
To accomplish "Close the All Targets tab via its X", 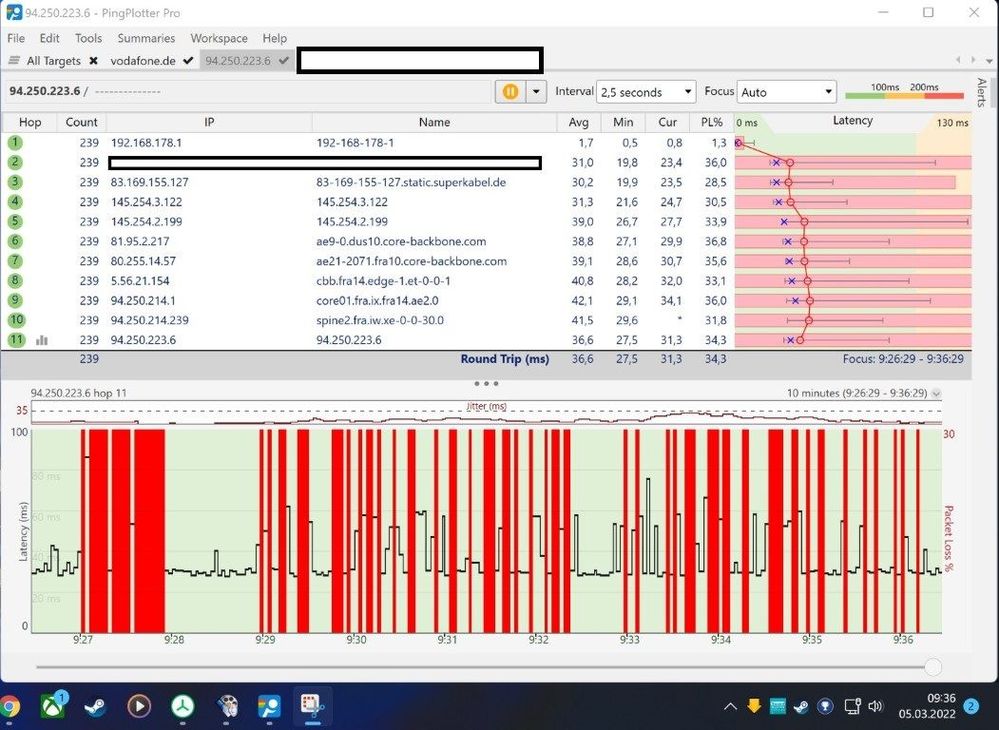I will pos(95,60).
